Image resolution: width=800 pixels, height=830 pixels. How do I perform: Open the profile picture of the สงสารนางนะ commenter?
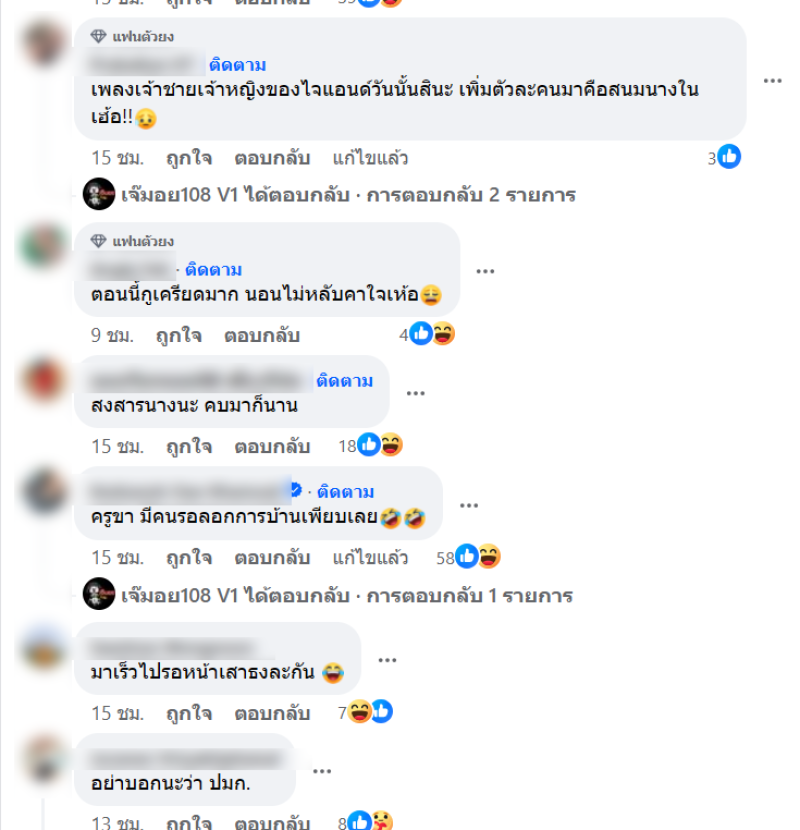tap(45, 380)
